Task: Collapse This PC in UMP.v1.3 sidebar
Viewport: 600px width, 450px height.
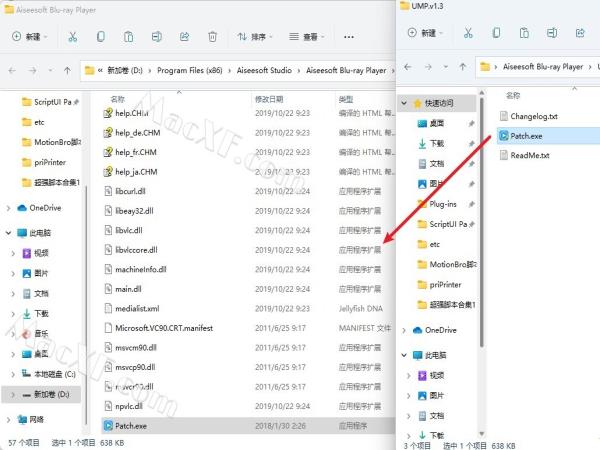Action: pyautogui.click(x=404, y=355)
